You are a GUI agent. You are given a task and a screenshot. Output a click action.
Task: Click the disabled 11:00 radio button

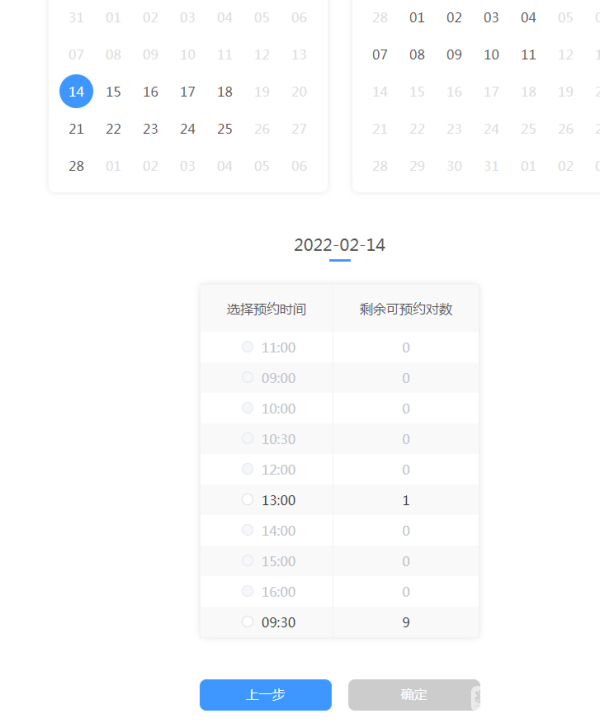coord(248,347)
